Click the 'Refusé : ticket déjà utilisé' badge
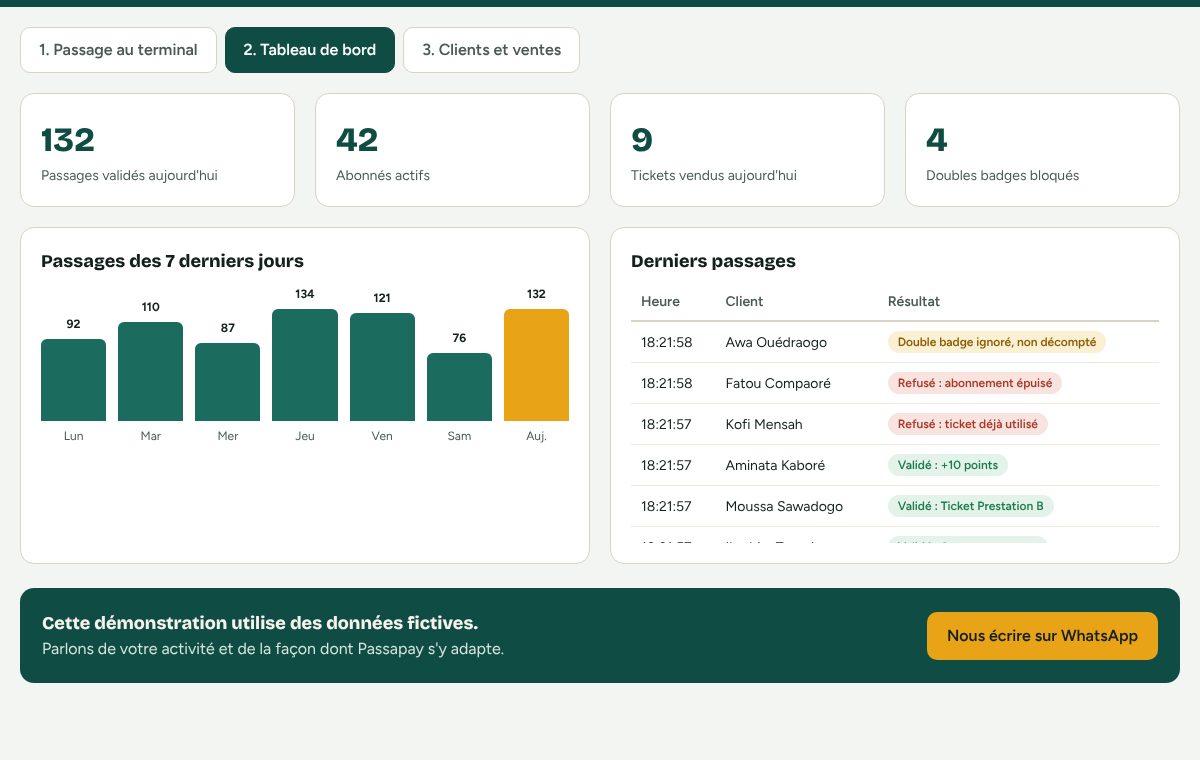 pyautogui.click(x=968, y=424)
